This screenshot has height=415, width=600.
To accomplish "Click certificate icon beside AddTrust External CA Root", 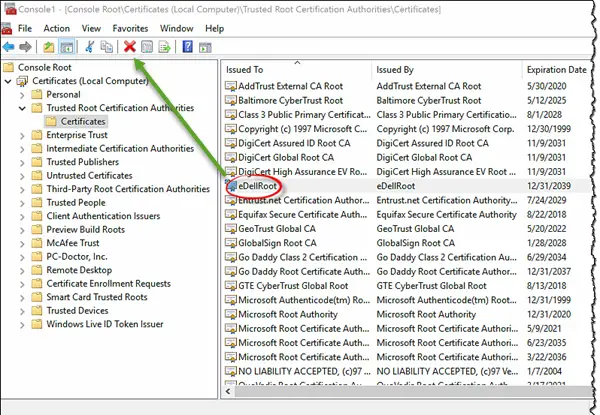I will [231, 86].
